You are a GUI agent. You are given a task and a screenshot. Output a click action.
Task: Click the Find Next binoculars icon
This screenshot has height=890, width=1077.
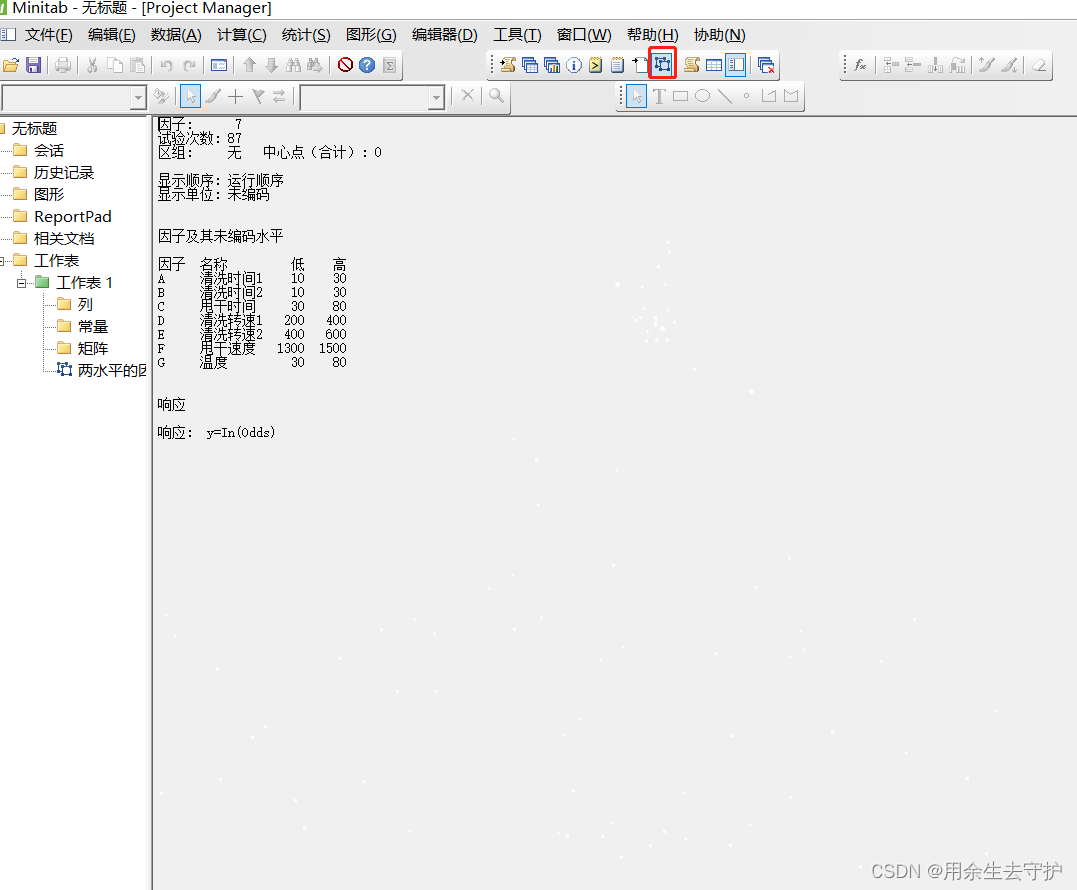pyautogui.click(x=315, y=65)
